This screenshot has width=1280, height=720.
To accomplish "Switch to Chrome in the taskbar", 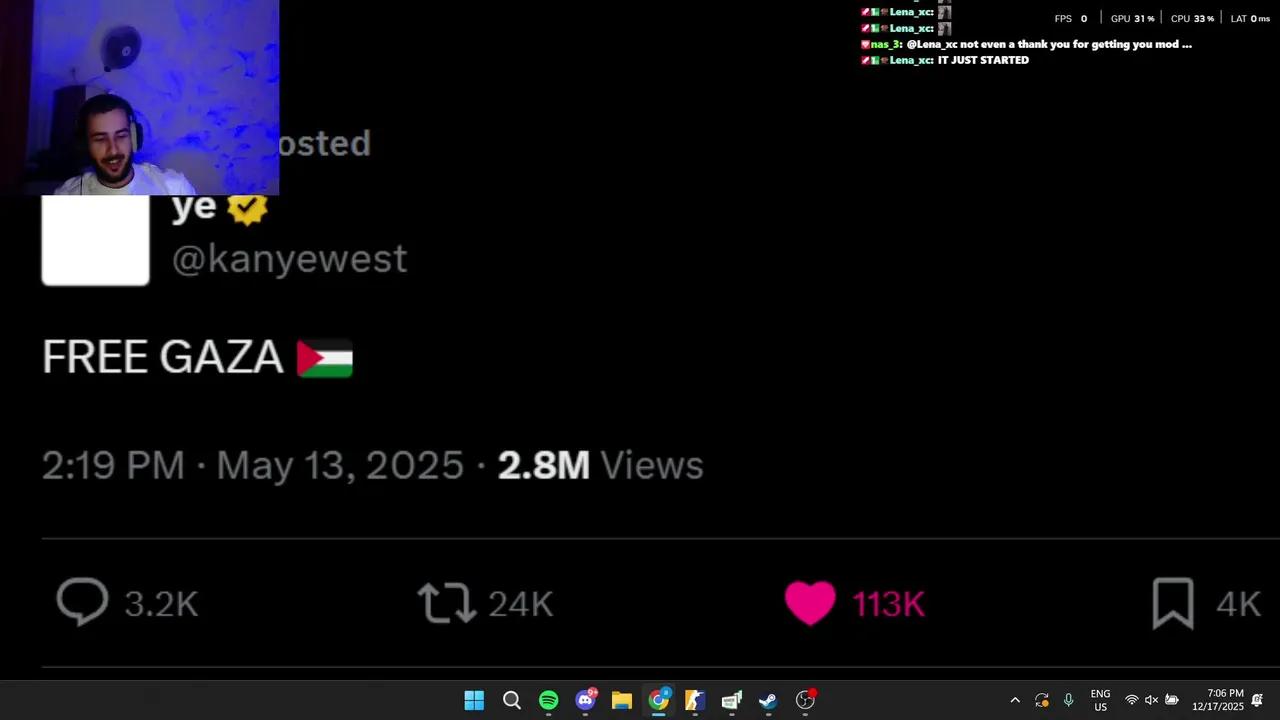I will point(658,700).
